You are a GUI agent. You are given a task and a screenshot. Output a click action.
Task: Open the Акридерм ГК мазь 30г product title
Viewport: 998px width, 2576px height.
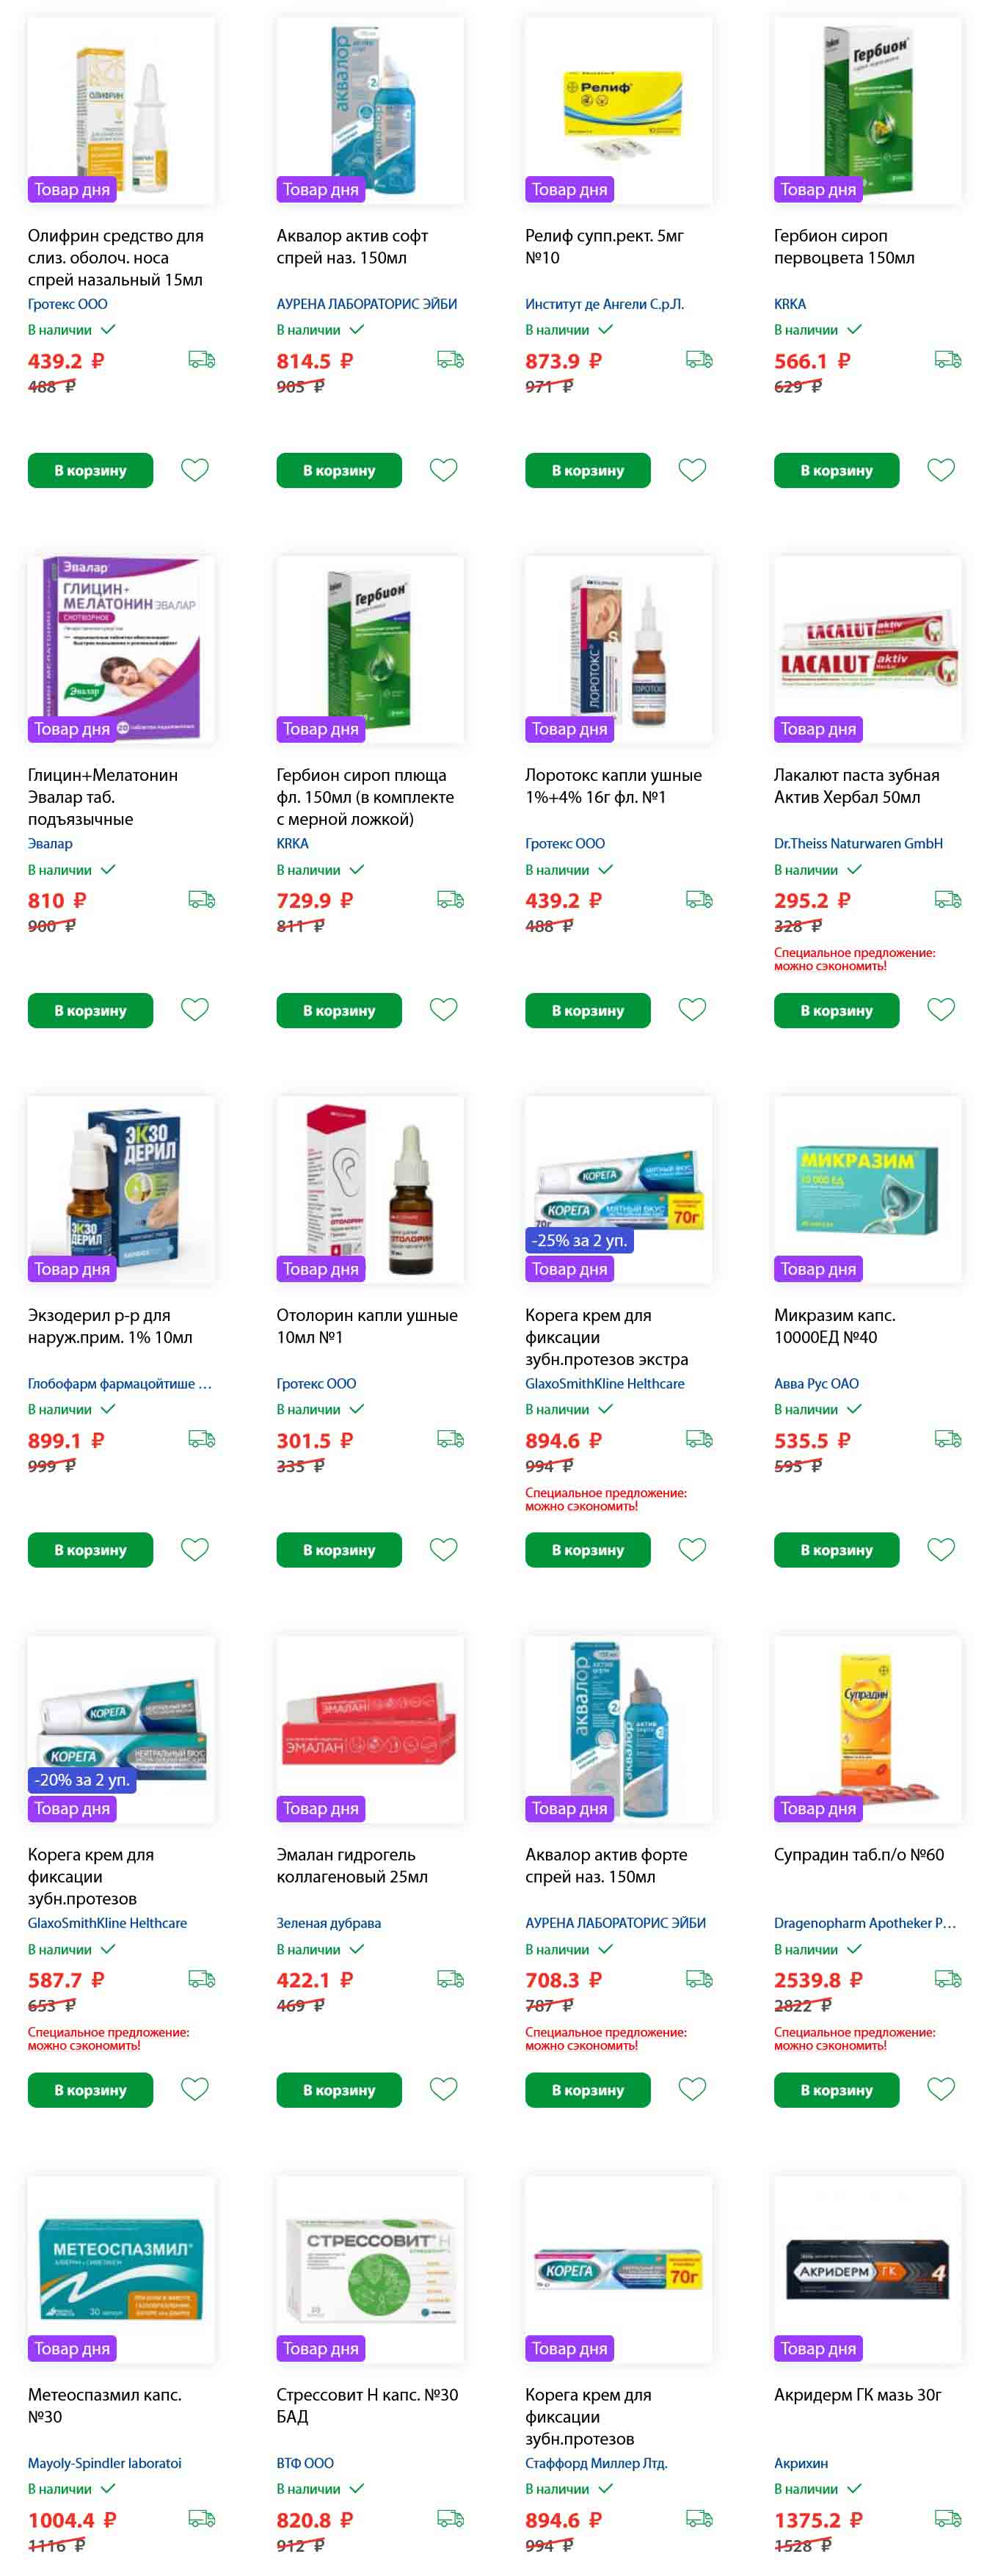[858, 2394]
